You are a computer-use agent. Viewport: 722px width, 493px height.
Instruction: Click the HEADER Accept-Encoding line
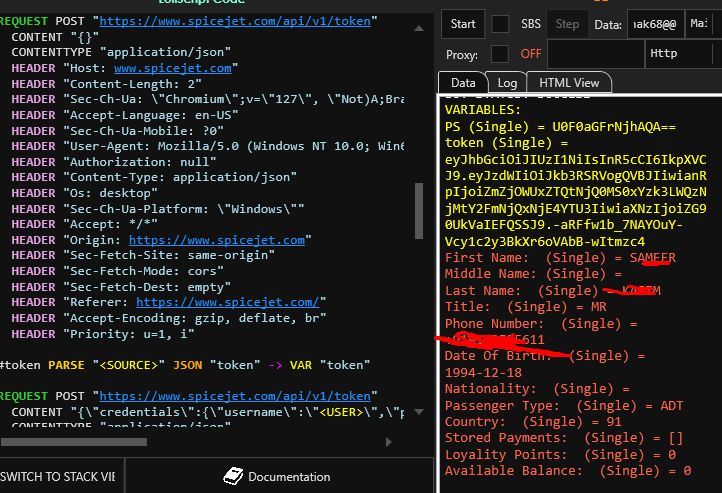(x=169, y=318)
